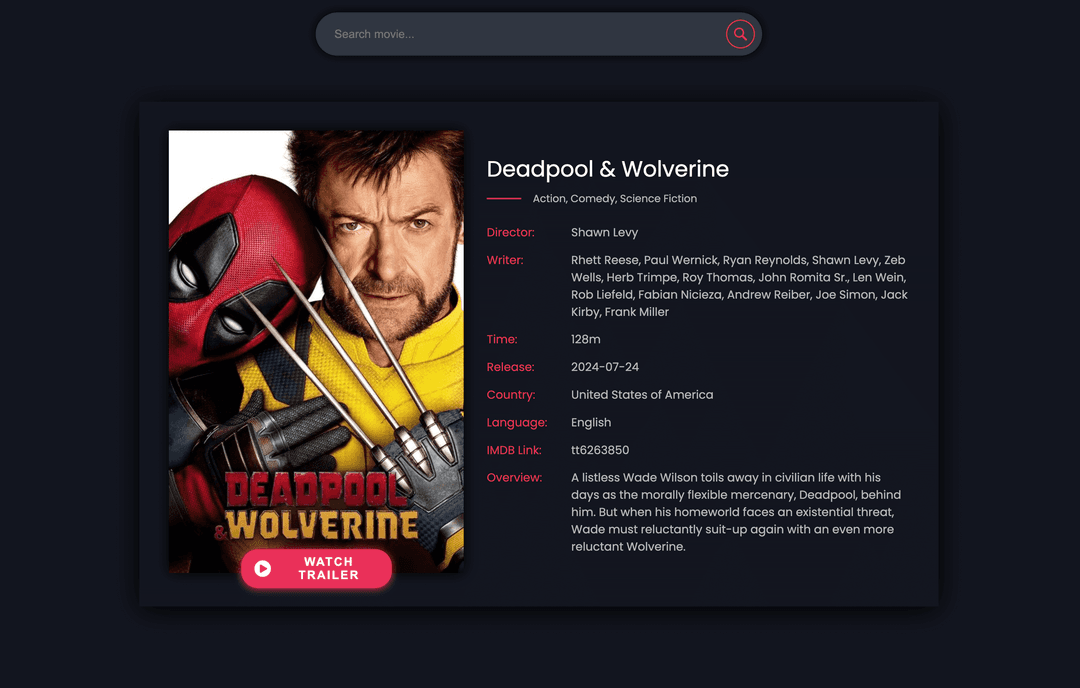This screenshot has height=688, width=1080.
Task: Click the Language label
Action: tap(517, 423)
